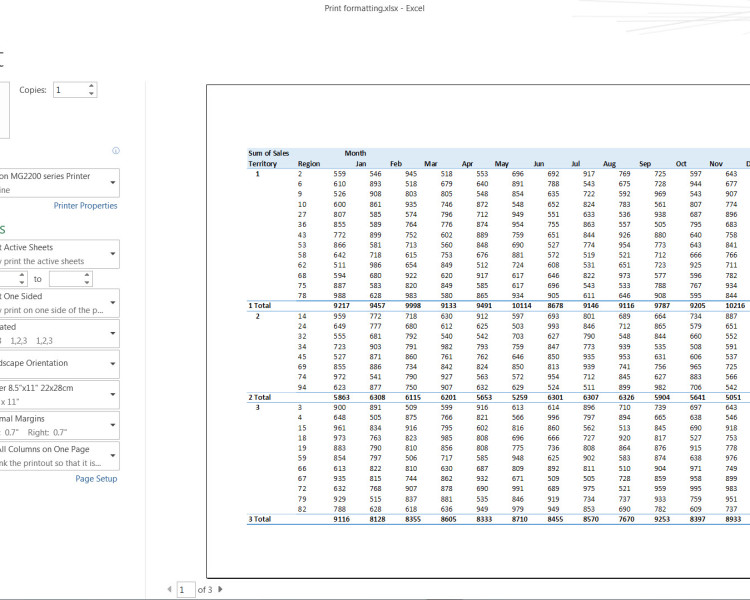
Task: Click the printer status info icon
Action: click(116, 151)
